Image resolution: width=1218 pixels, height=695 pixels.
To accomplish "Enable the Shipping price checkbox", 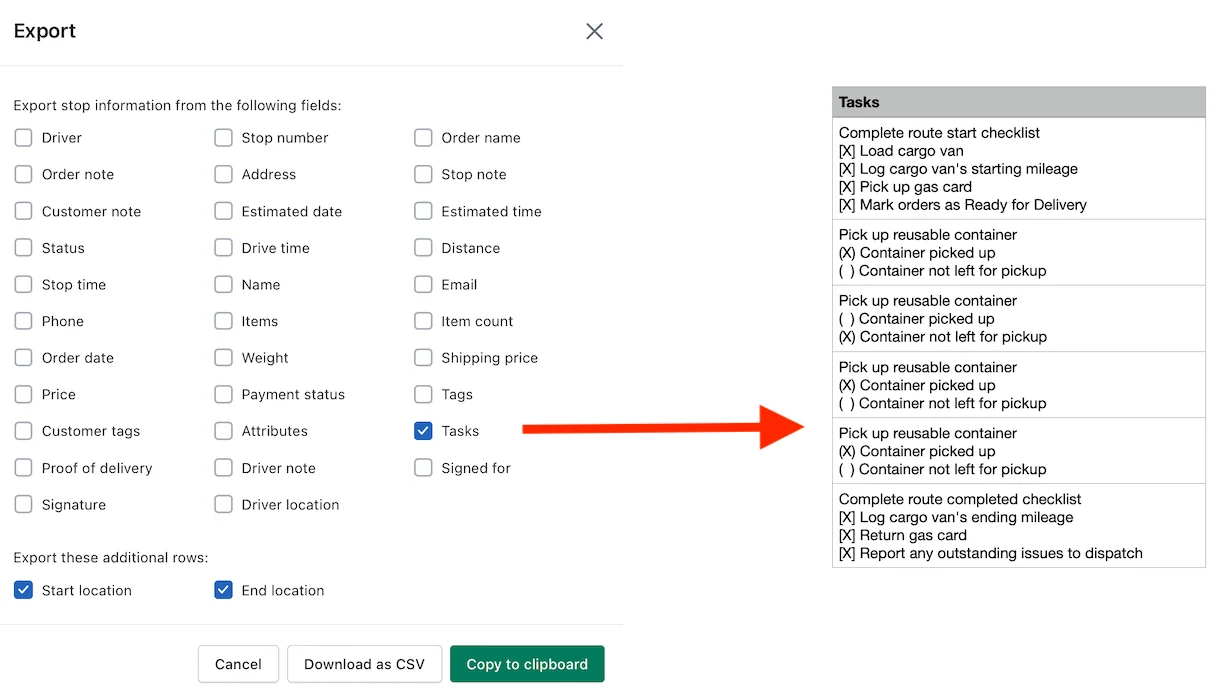I will [423, 358].
